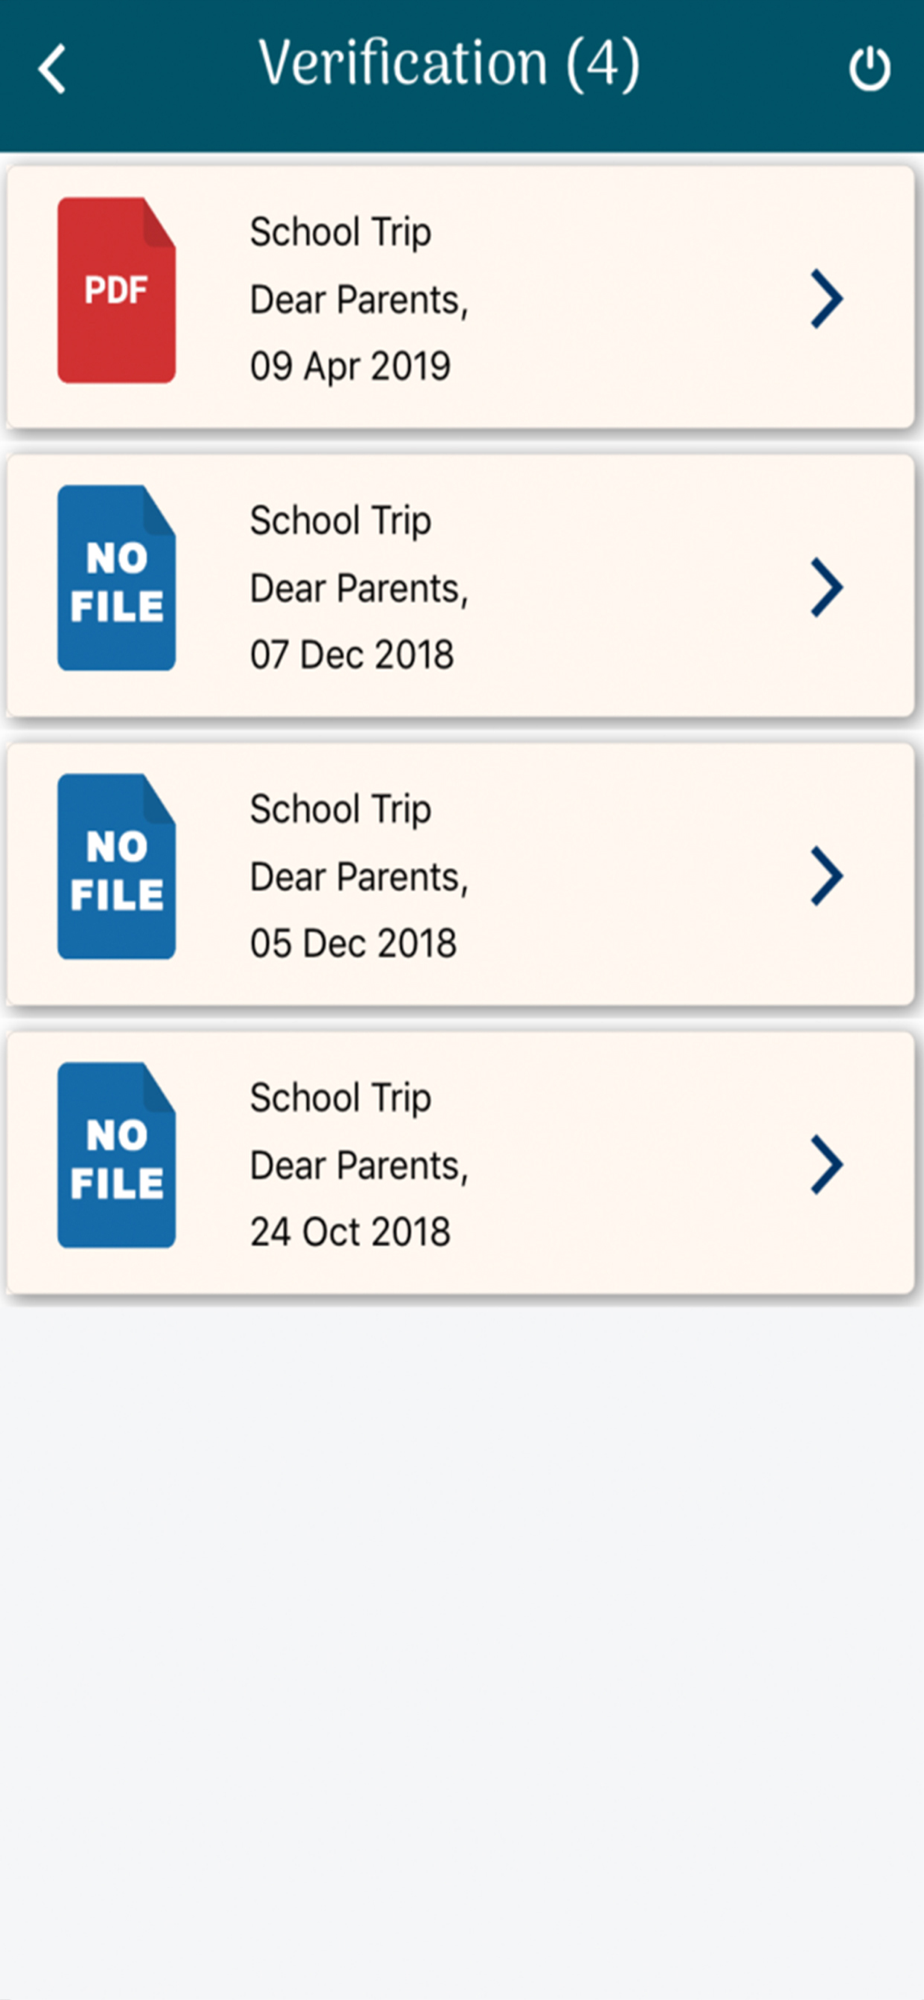The width and height of the screenshot is (924, 2000).
Task: Select the 07 Dec 2018 date text
Action: (352, 655)
